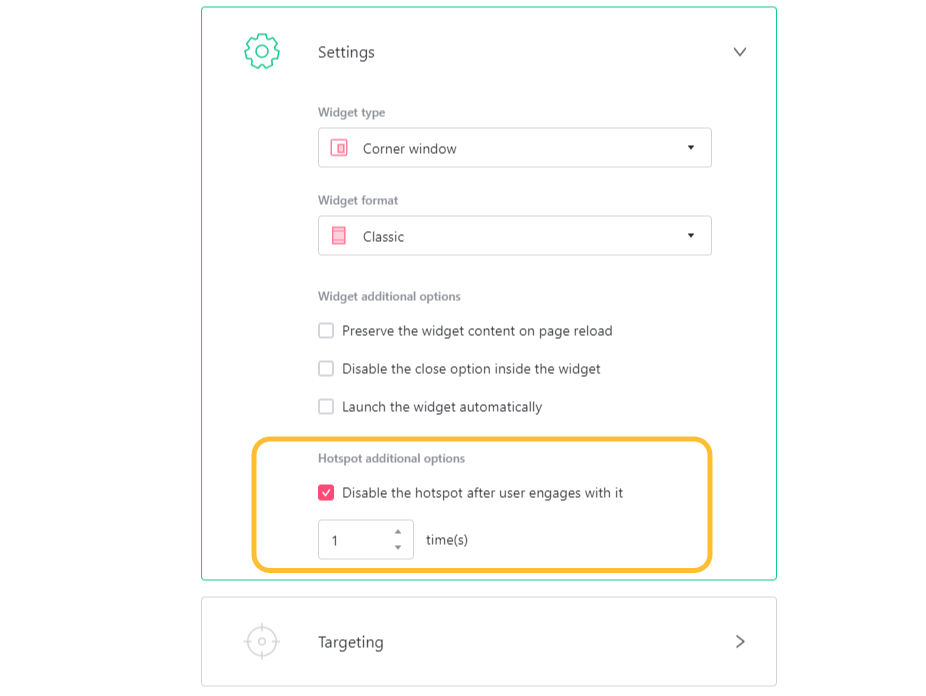926x696 pixels.
Task: Increment the time(s) counter up arrow
Action: [x=398, y=532]
